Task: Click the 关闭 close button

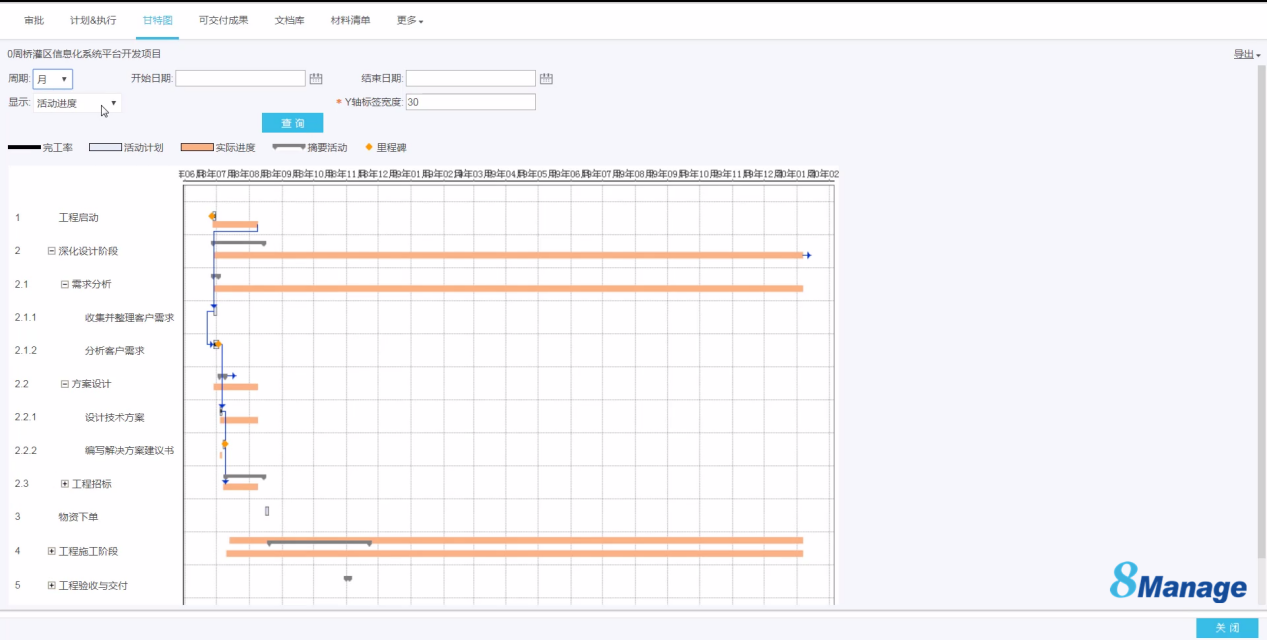Action: pyautogui.click(x=1227, y=628)
